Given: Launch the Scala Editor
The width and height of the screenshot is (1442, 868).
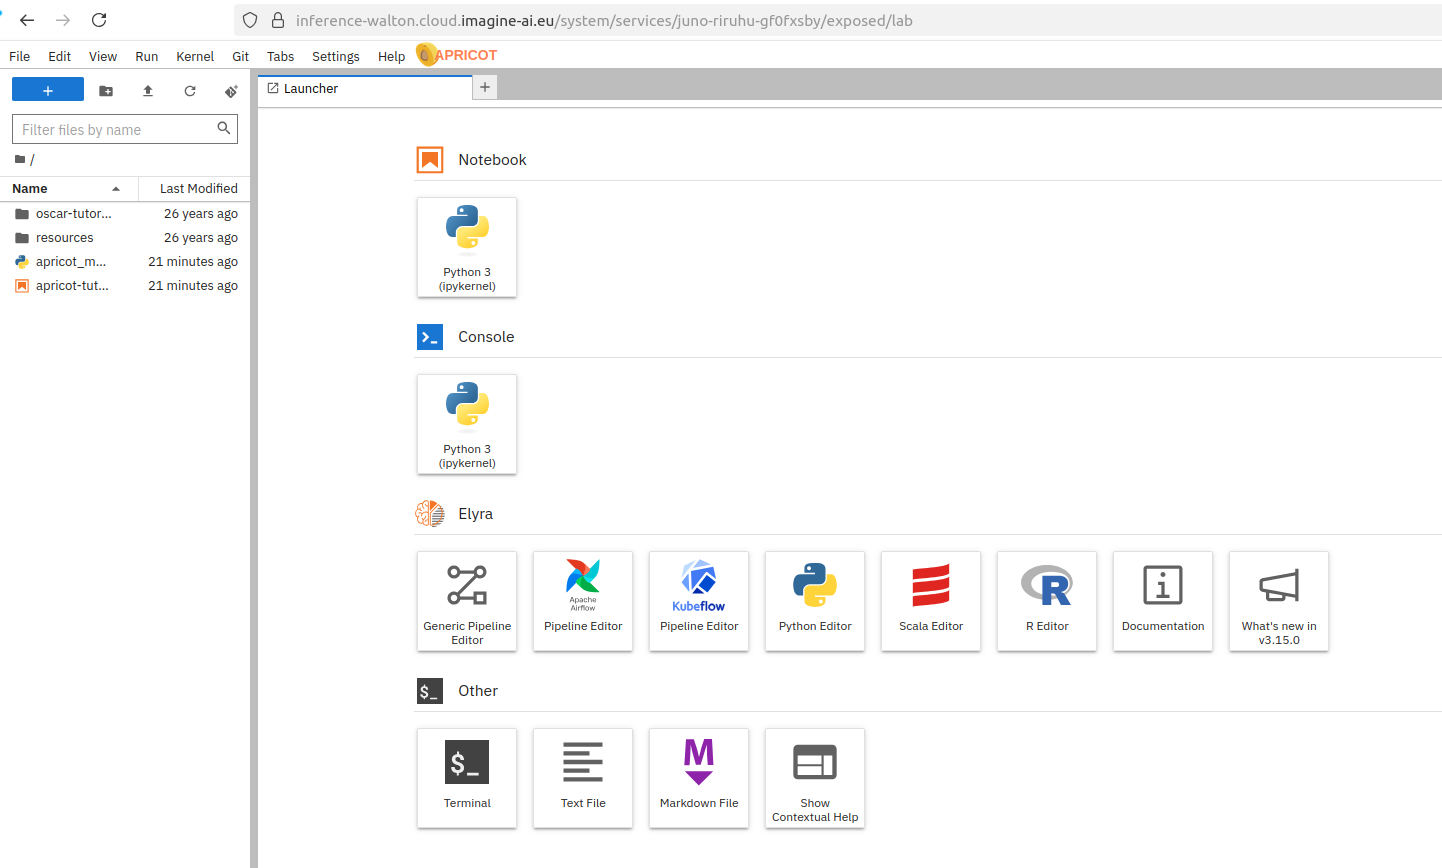Looking at the screenshot, I should point(931,601).
